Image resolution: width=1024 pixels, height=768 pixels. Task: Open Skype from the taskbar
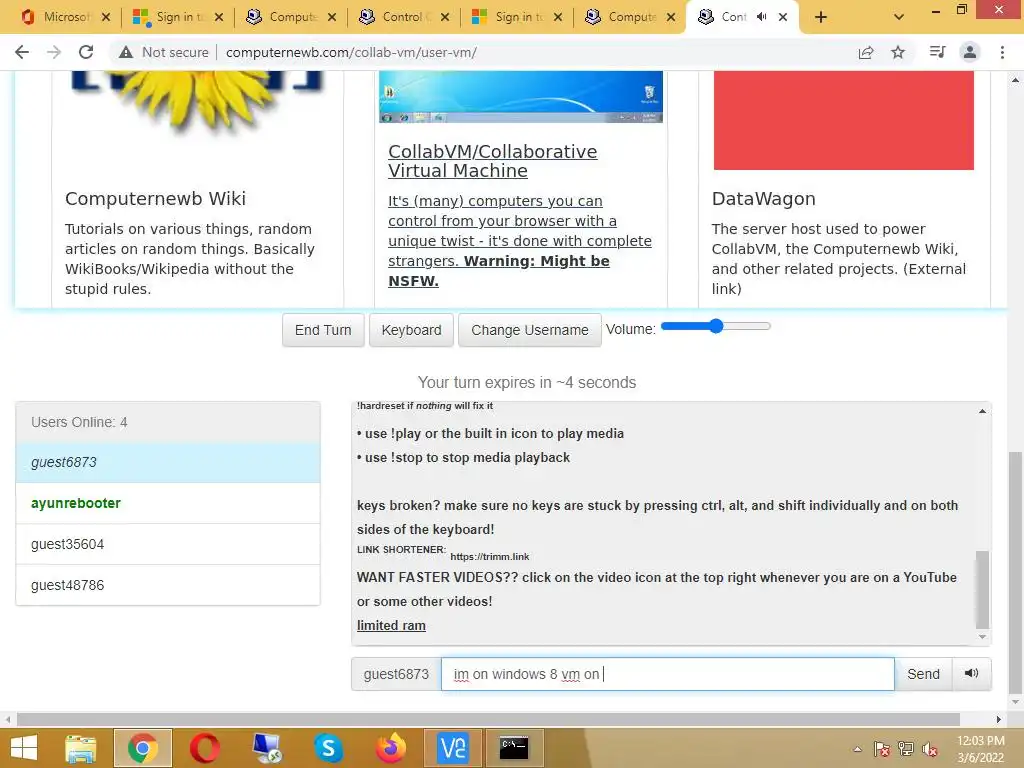click(x=328, y=748)
